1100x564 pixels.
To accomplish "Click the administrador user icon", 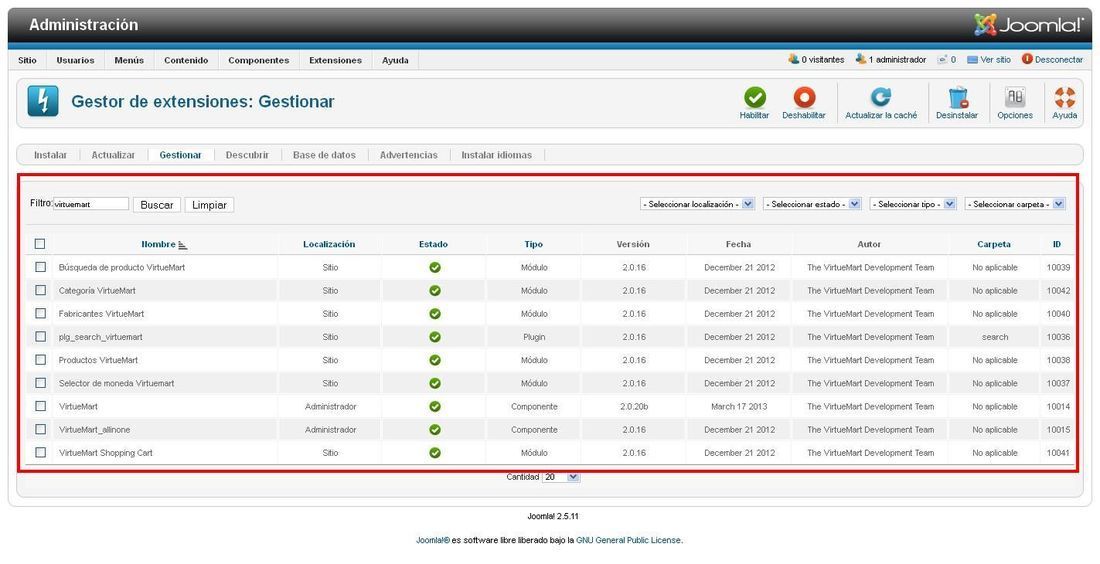I will (861, 60).
